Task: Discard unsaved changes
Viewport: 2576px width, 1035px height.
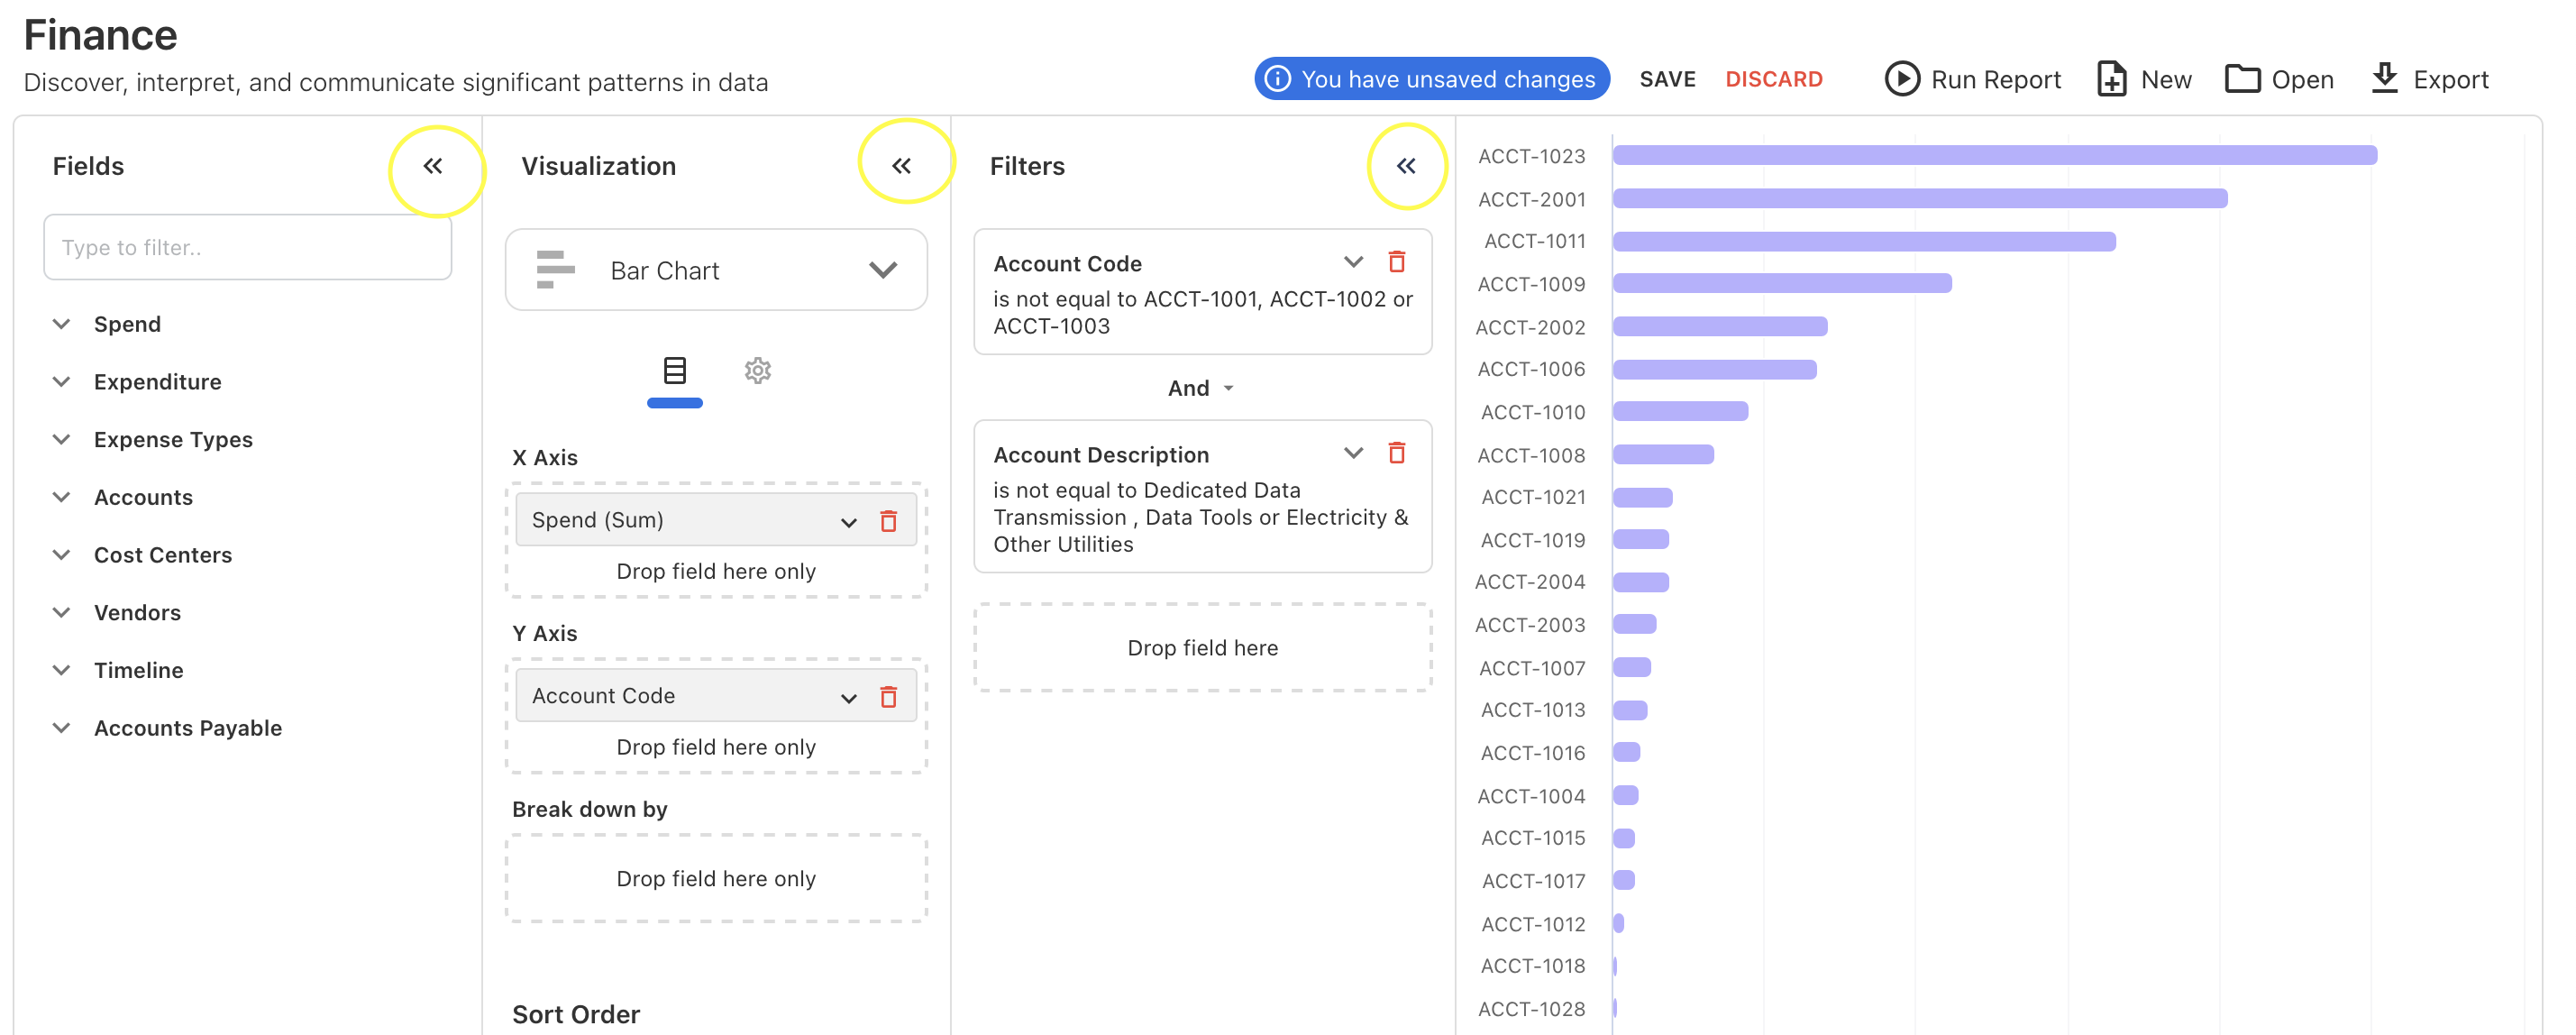Action: coord(1773,79)
